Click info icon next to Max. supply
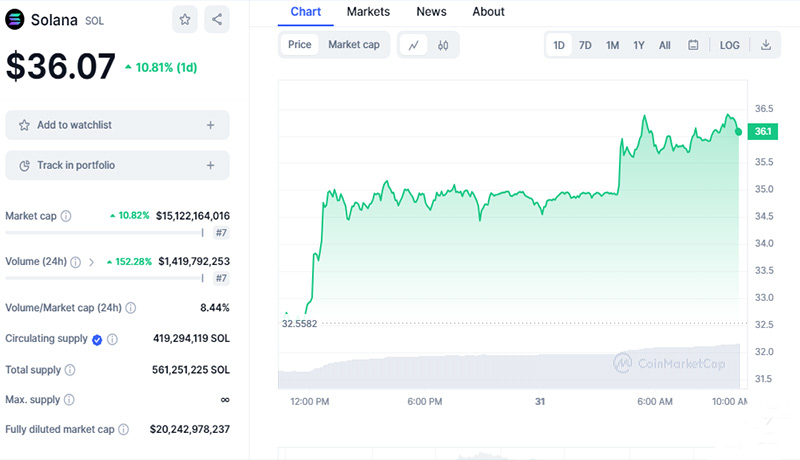Screen dimensions: 800x460 click(x=69, y=400)
